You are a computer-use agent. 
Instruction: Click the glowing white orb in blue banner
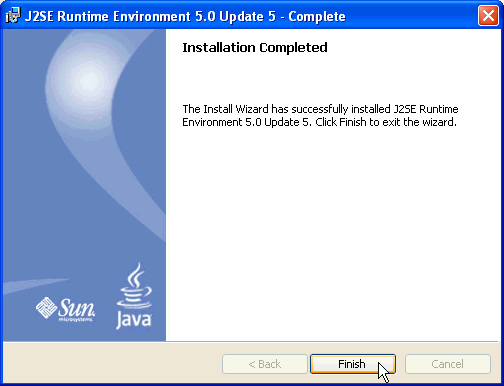click(x=87, y=80)
